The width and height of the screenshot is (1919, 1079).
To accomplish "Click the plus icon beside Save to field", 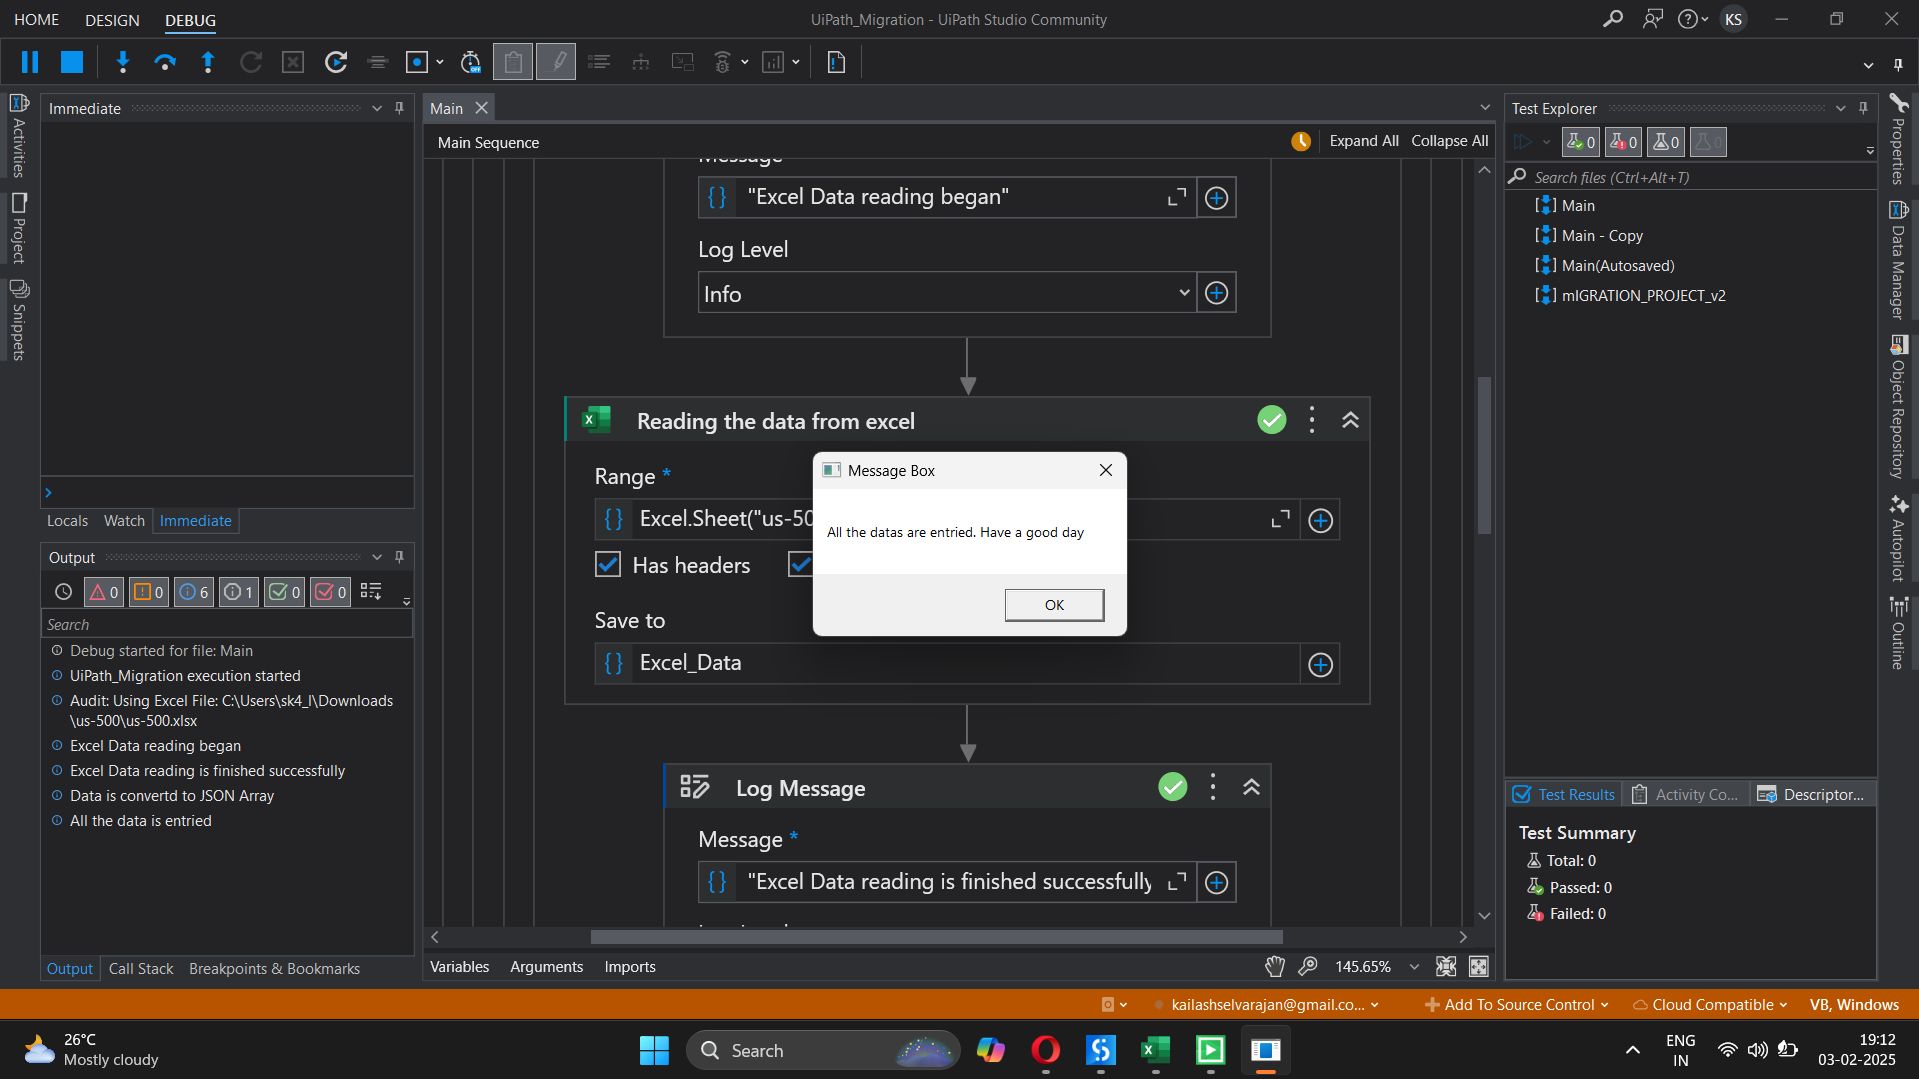I will pos(1320,664).
